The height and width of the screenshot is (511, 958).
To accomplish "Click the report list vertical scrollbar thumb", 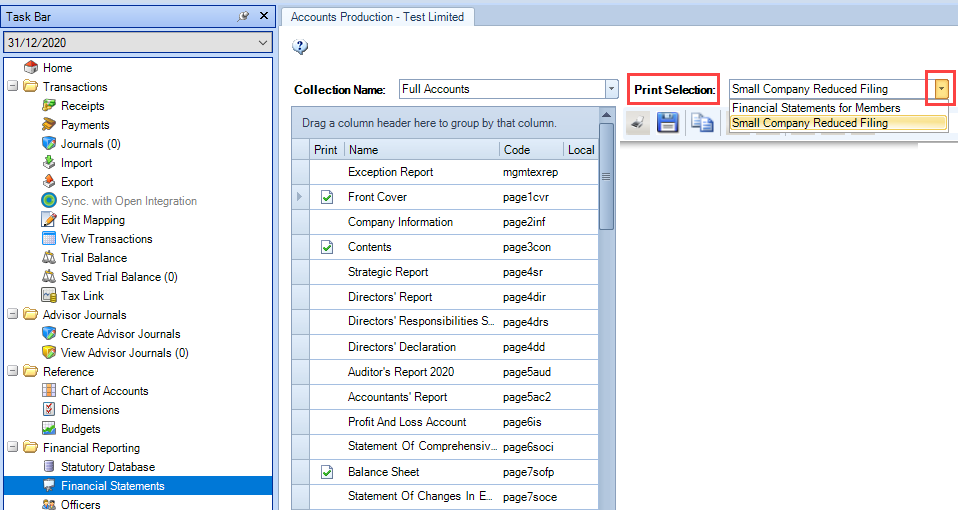I will click(606, 177).
